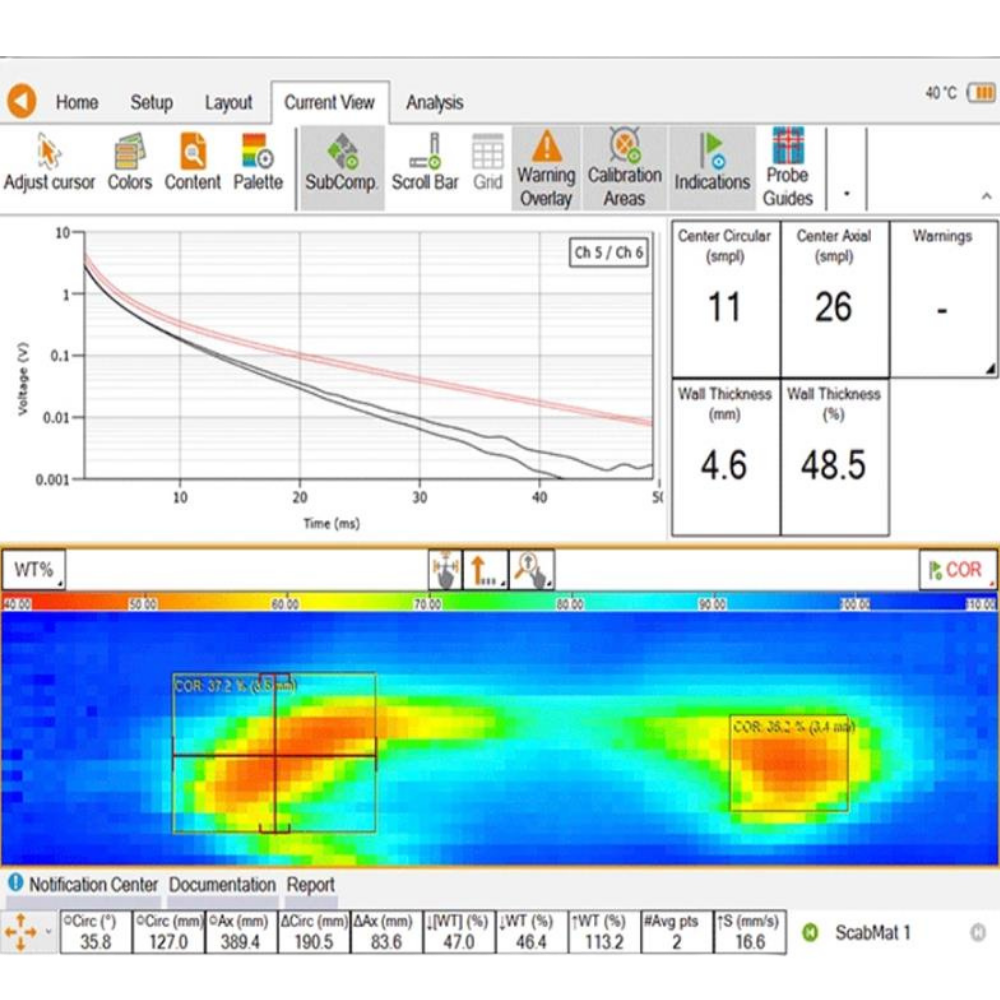
Task: Show Probe Guides on the scan
Action: pos(788,167)
